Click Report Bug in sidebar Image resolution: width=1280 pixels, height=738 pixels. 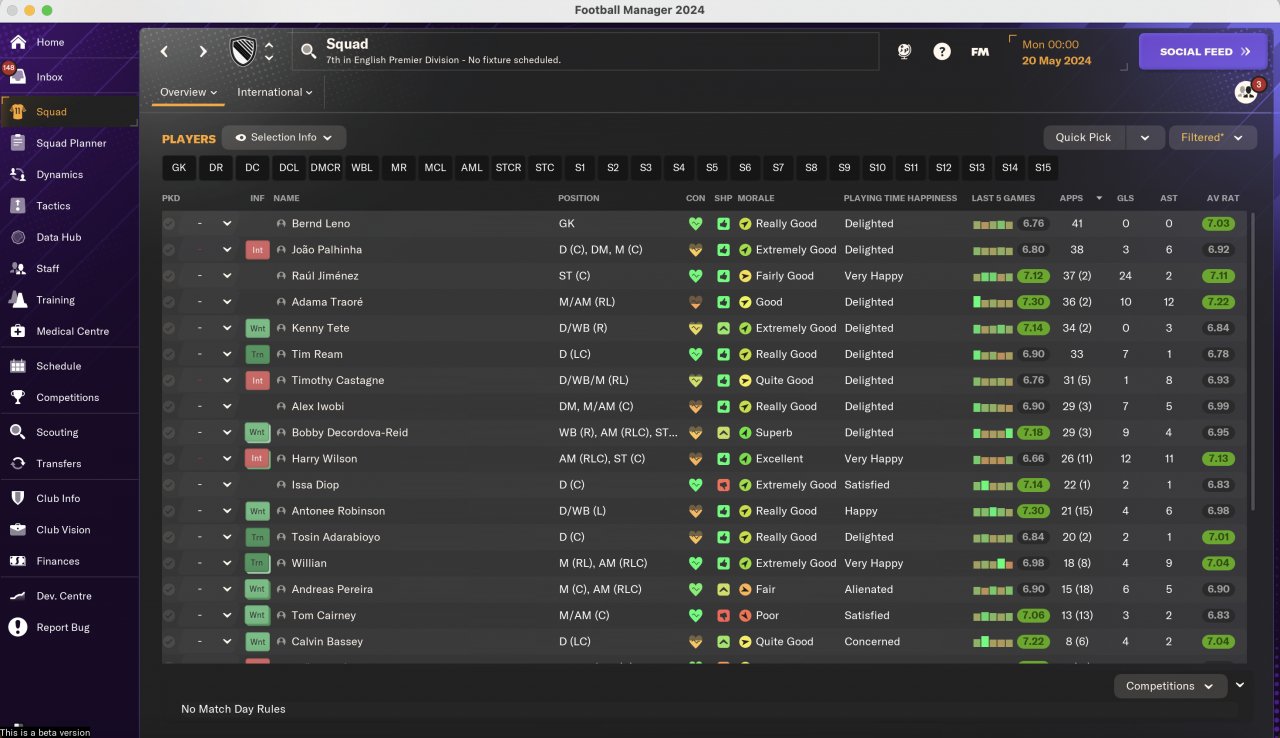click(63, 627)
